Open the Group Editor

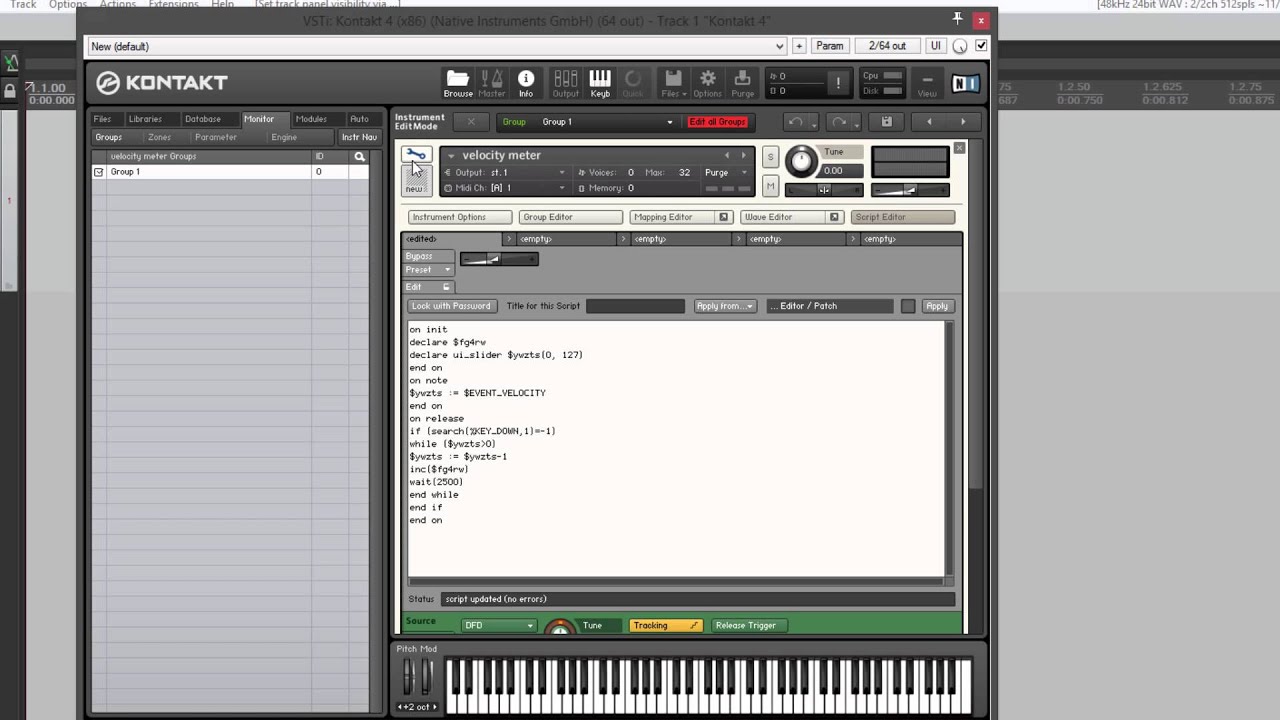(570, 217)
